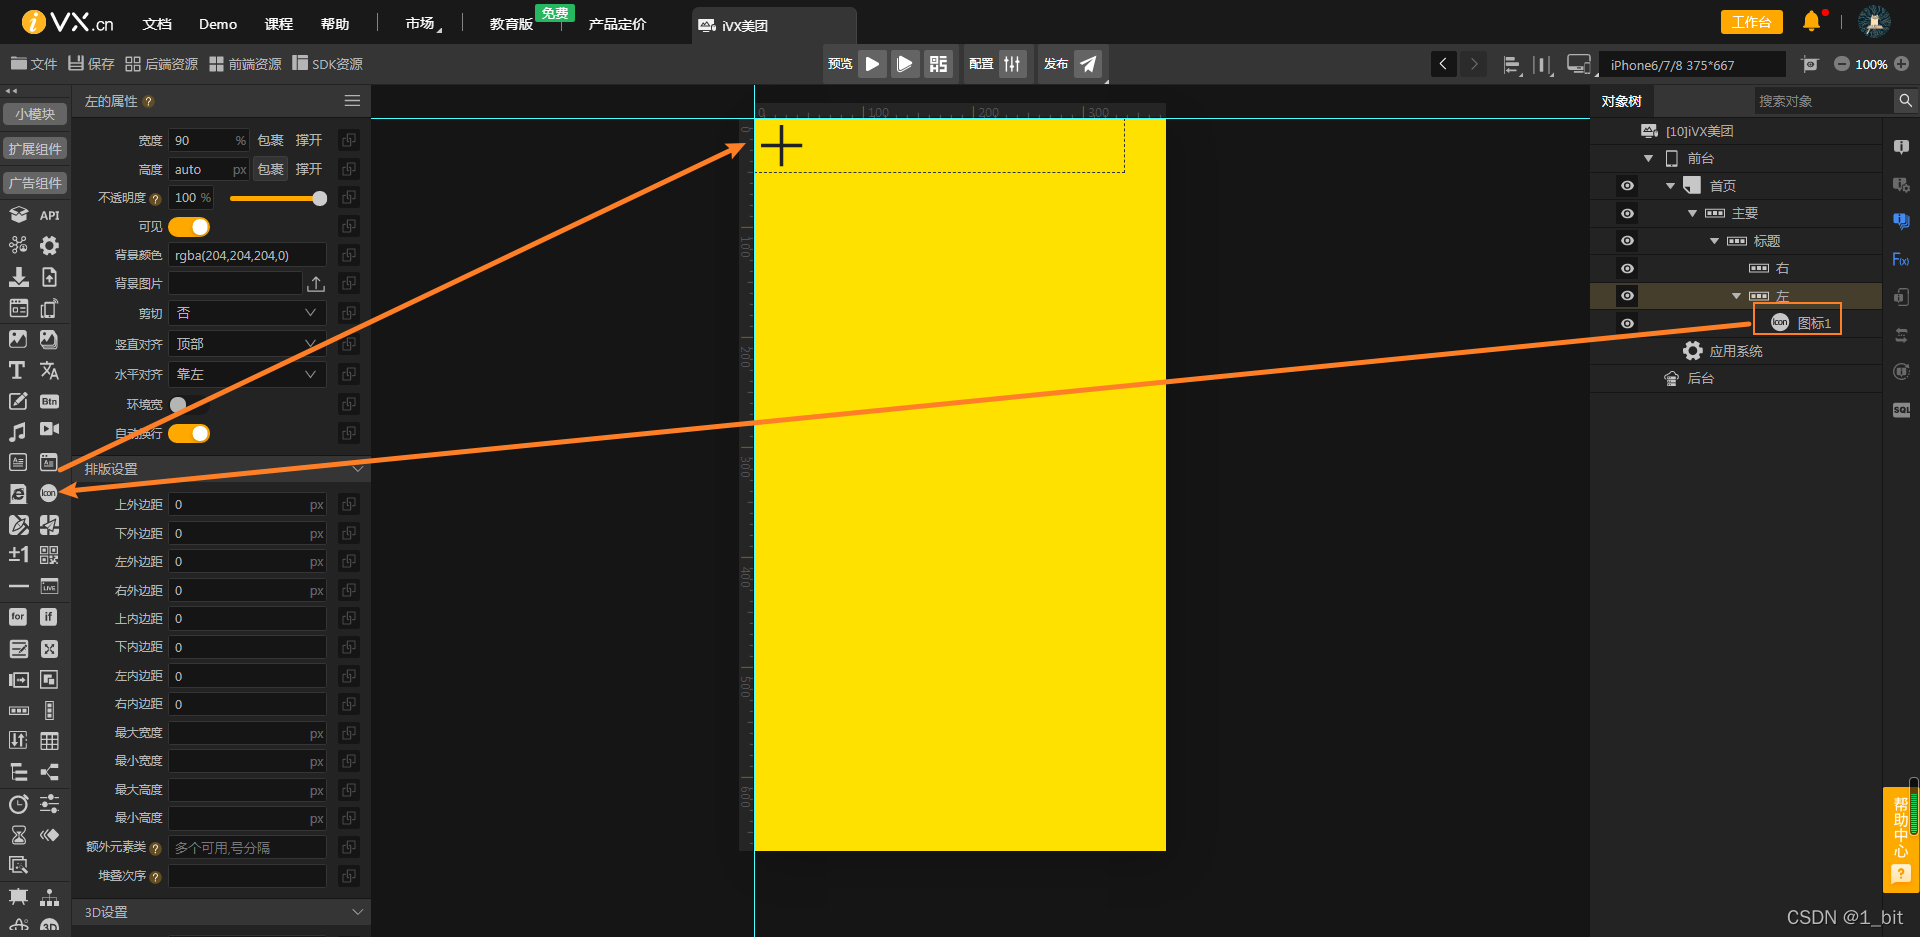Add a Text component from the T icon

(x=17, y=370)
